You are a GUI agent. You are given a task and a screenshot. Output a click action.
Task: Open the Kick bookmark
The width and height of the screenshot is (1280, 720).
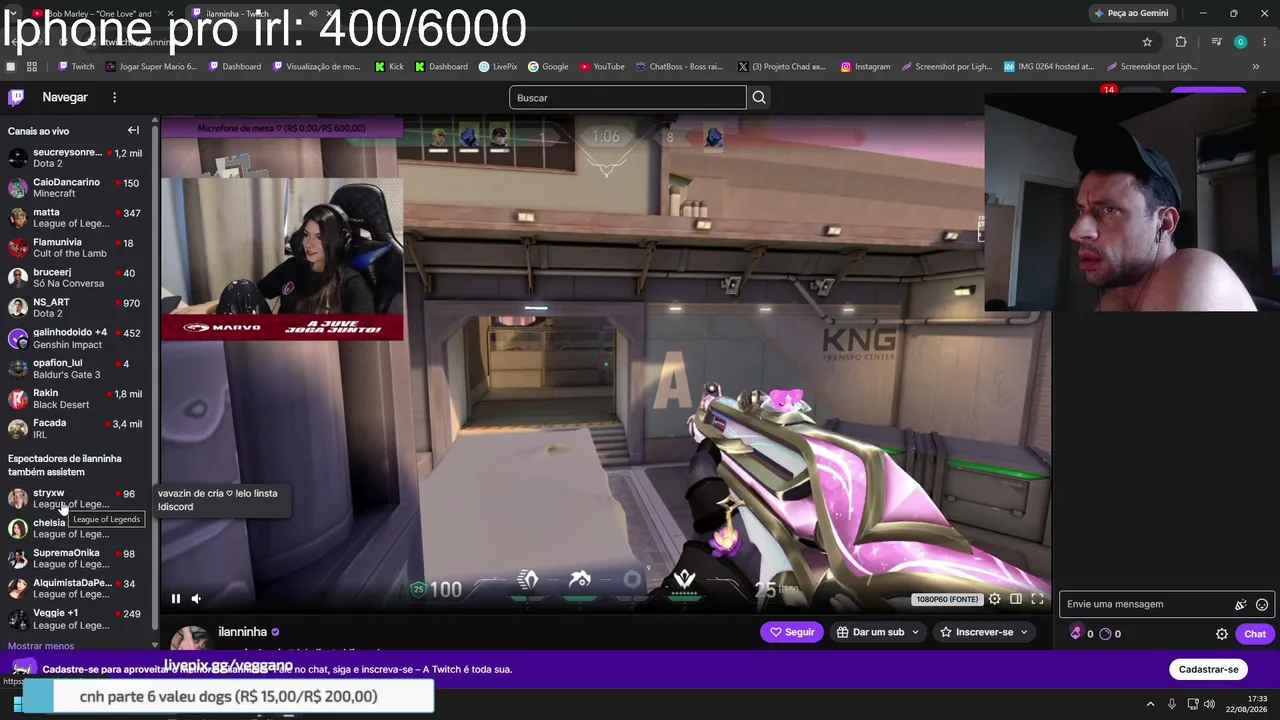(389, 67)
